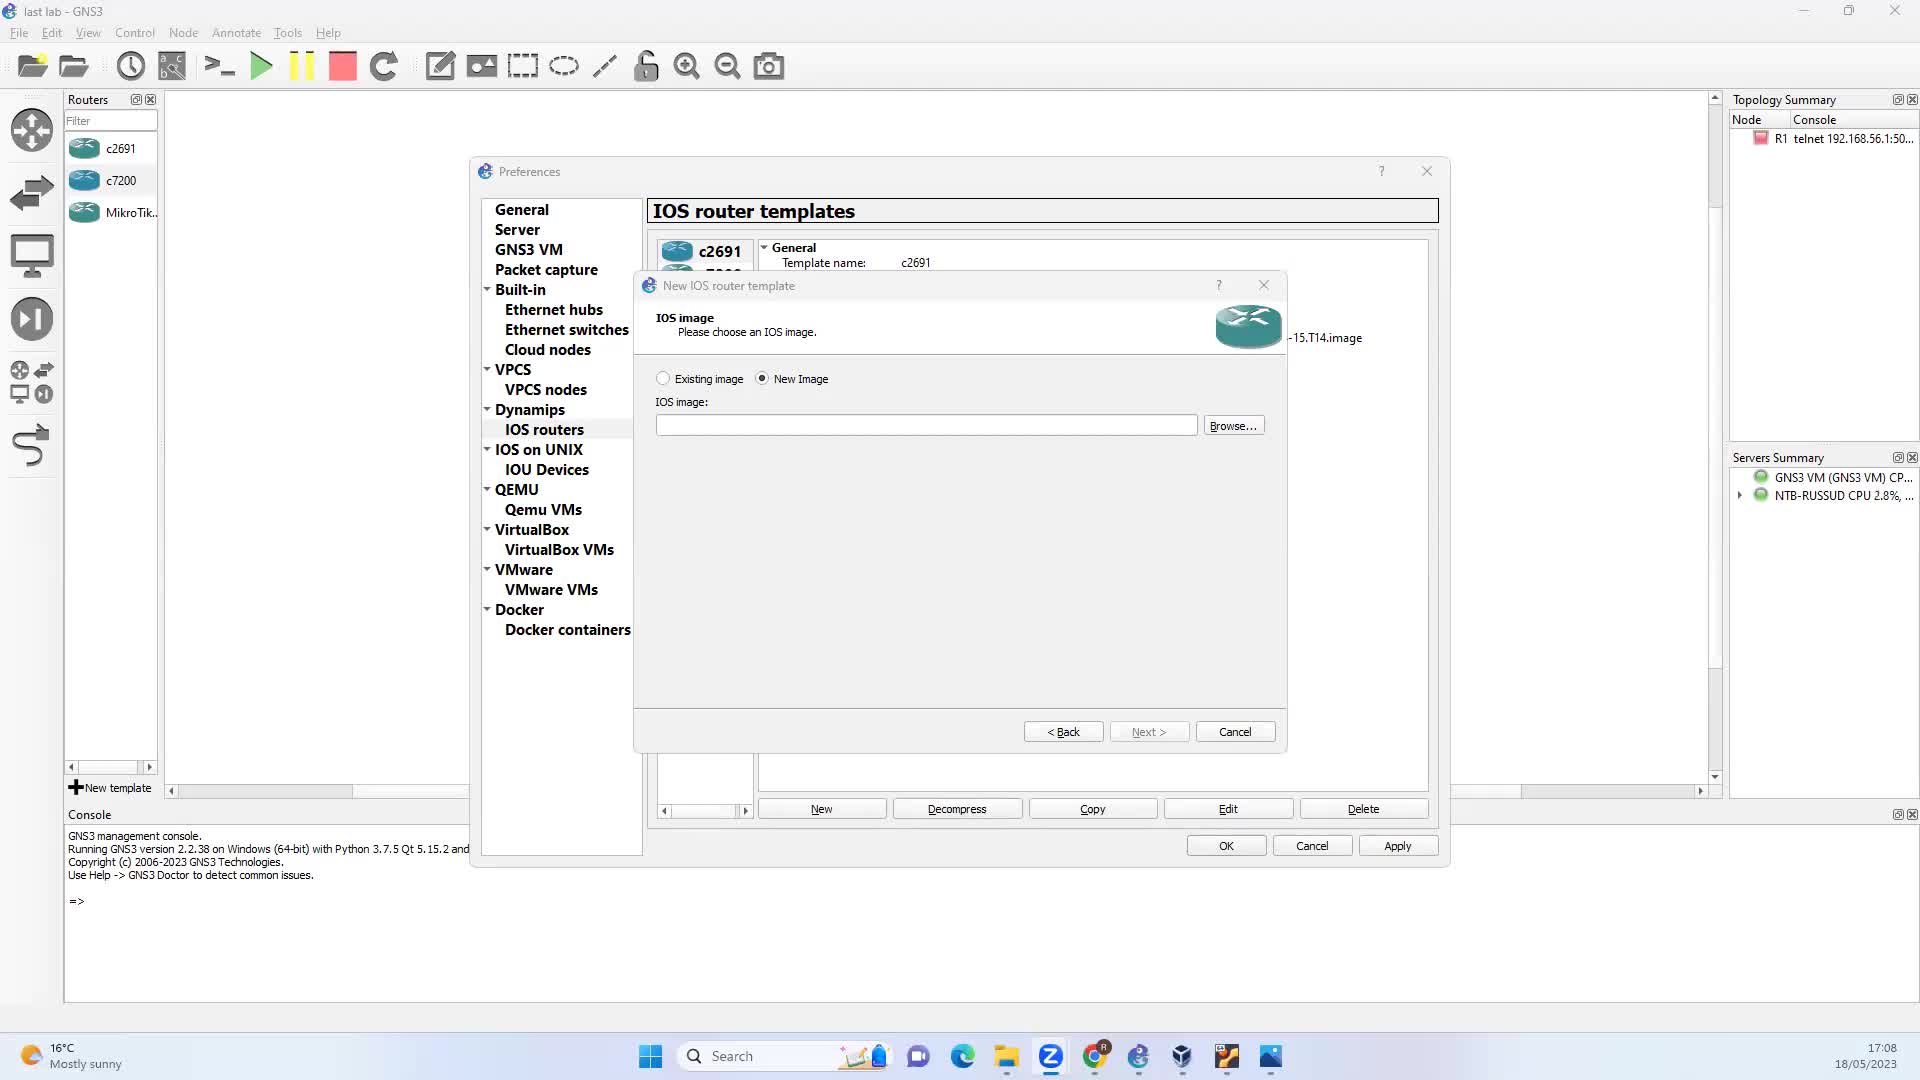Click the Browse... button
The image size is (1920, 1080).
1233,425
